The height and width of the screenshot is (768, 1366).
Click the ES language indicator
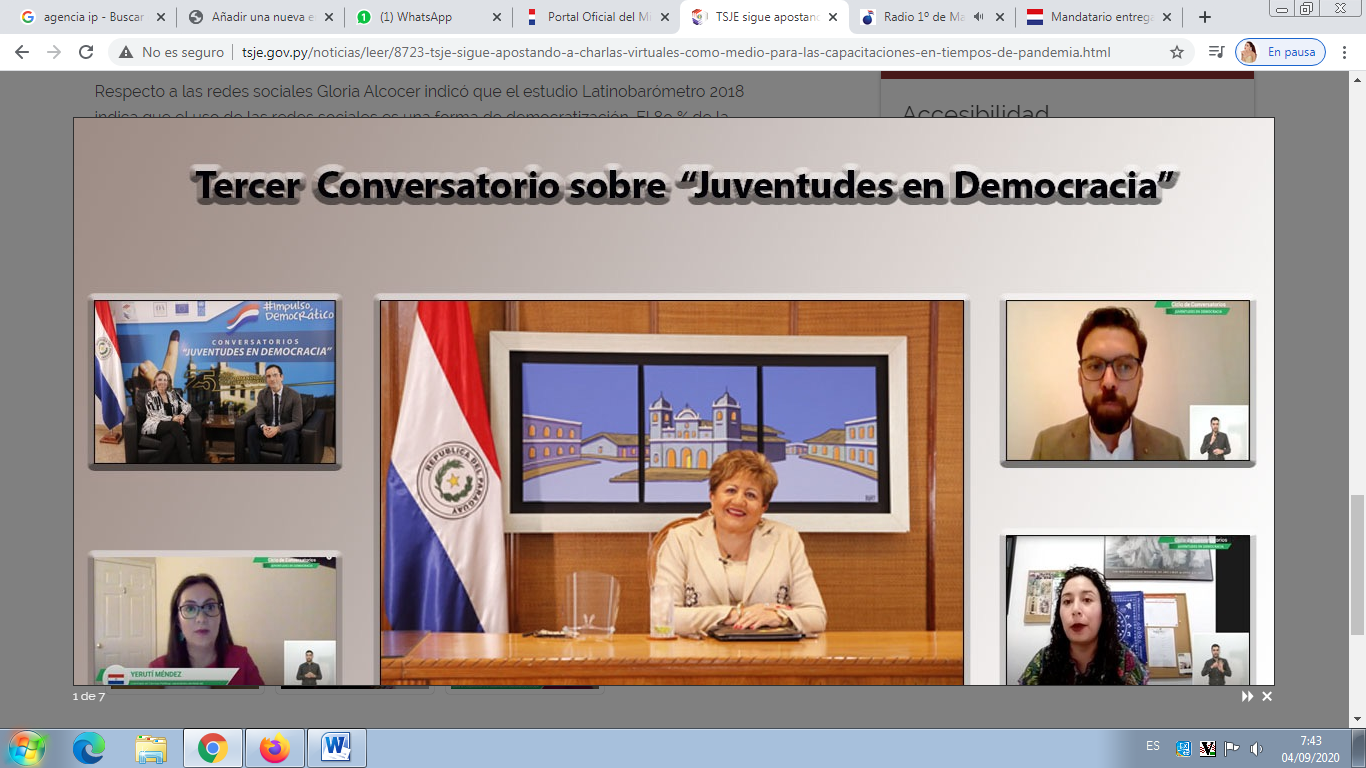1153,746
